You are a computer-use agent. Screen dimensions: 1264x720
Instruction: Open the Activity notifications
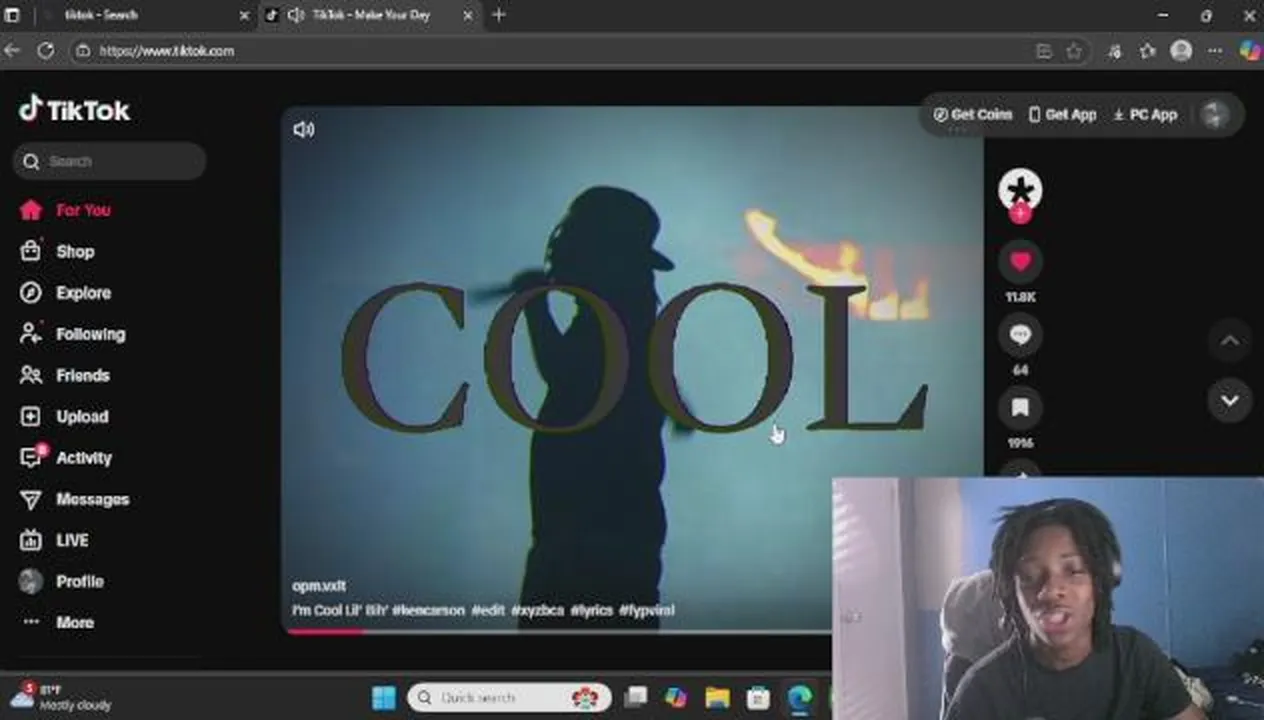point(65,457)
